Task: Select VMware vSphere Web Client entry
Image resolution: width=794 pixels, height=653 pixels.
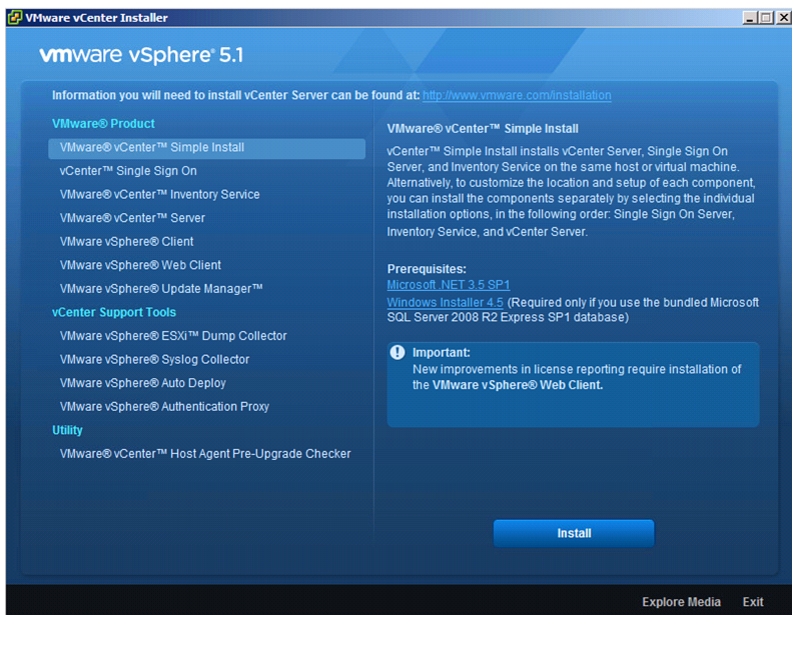Action: click(x=140, y=265)
